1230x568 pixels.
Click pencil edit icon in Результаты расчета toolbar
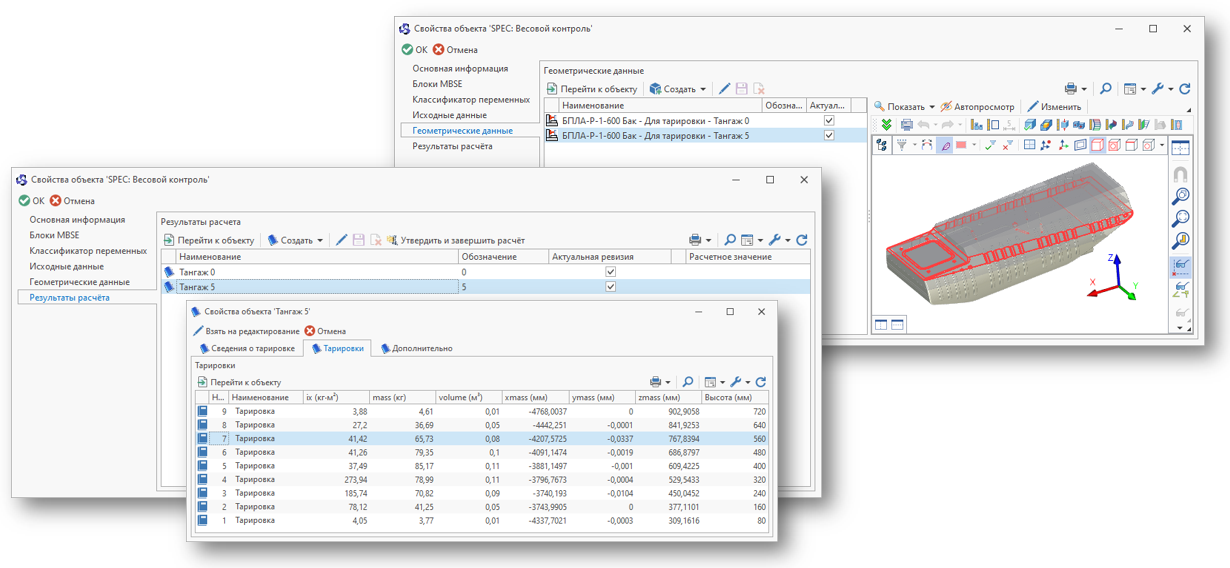(341, 240)
